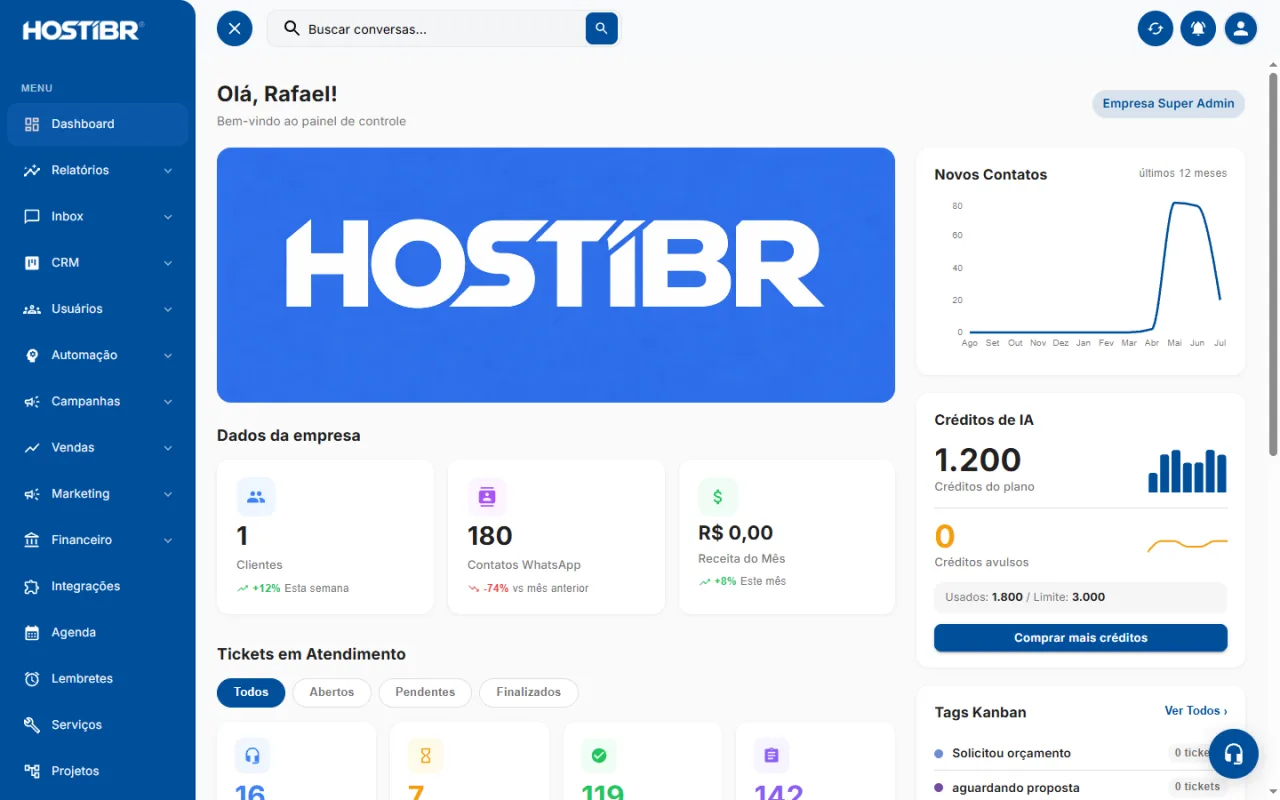Open the Serviços menu item
Image resolution: width=1280 pixels, height=800 pixels.
(x=97, y=725)
